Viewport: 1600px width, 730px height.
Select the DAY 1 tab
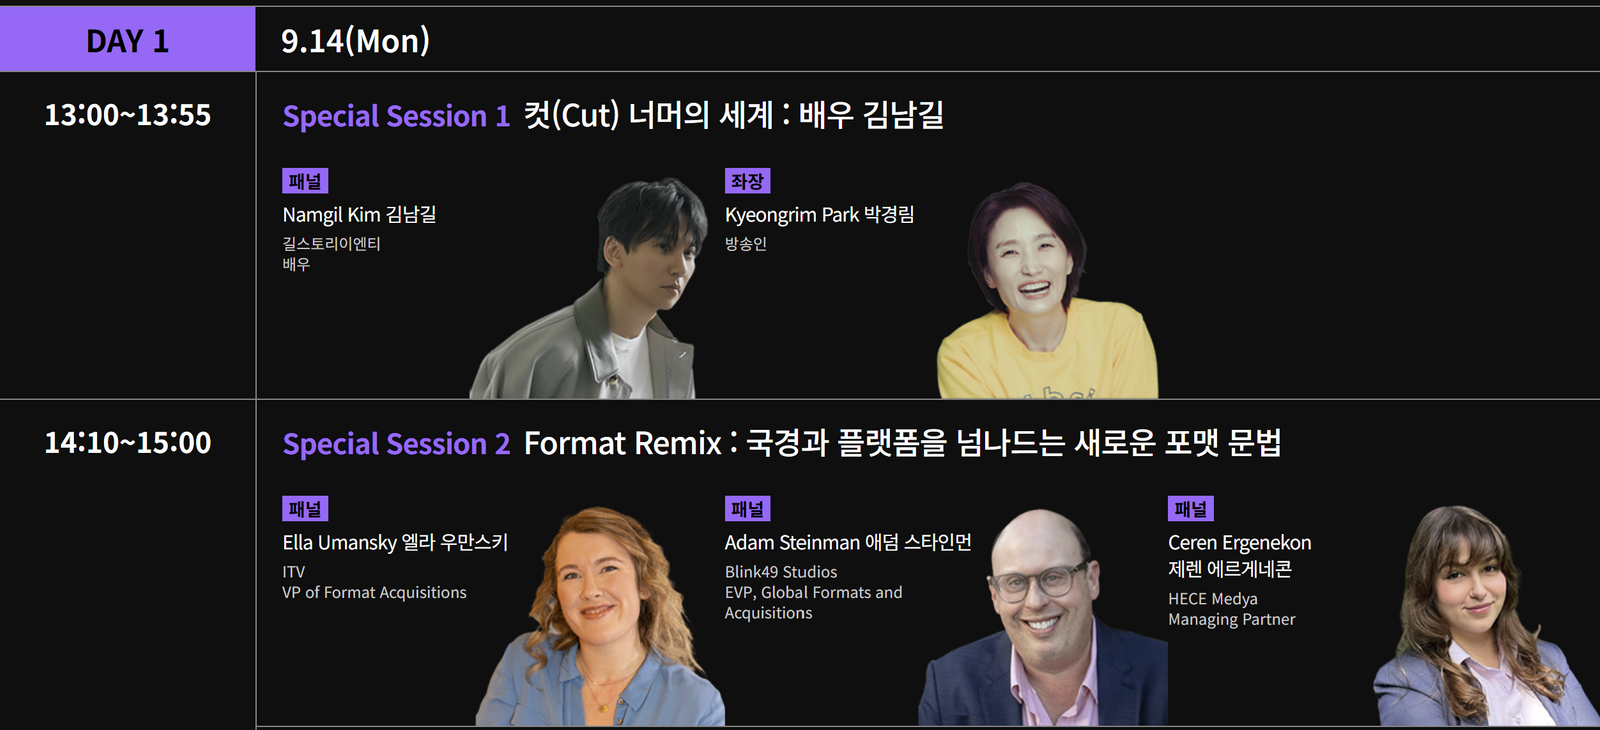(x=127, y=40)
